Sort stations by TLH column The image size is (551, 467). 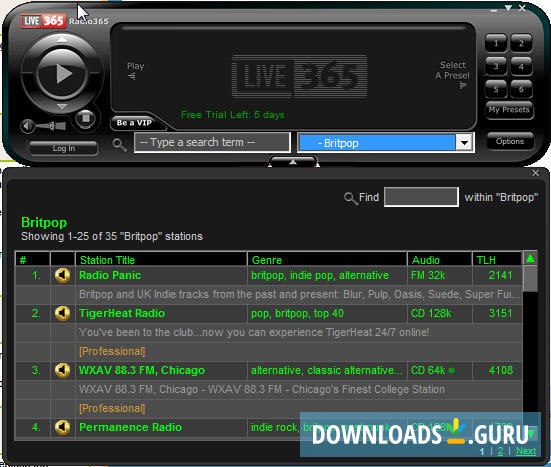[497, 260]
